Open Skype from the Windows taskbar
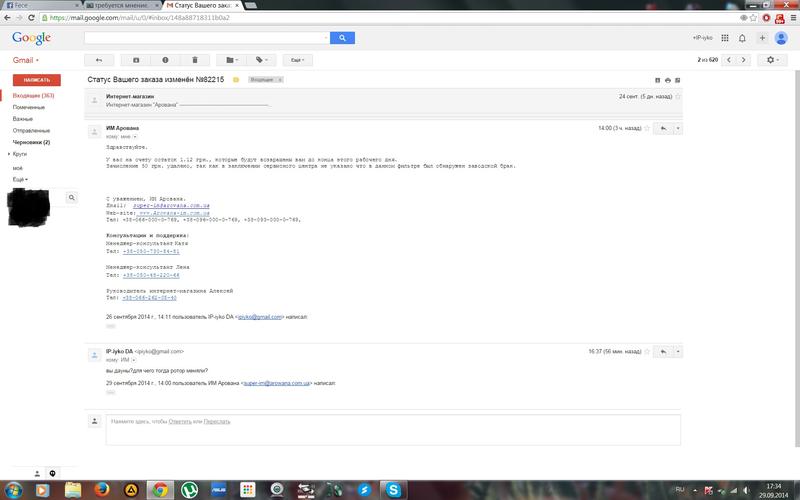This screenshot has height=500, width=800. (x=393, y=489)
